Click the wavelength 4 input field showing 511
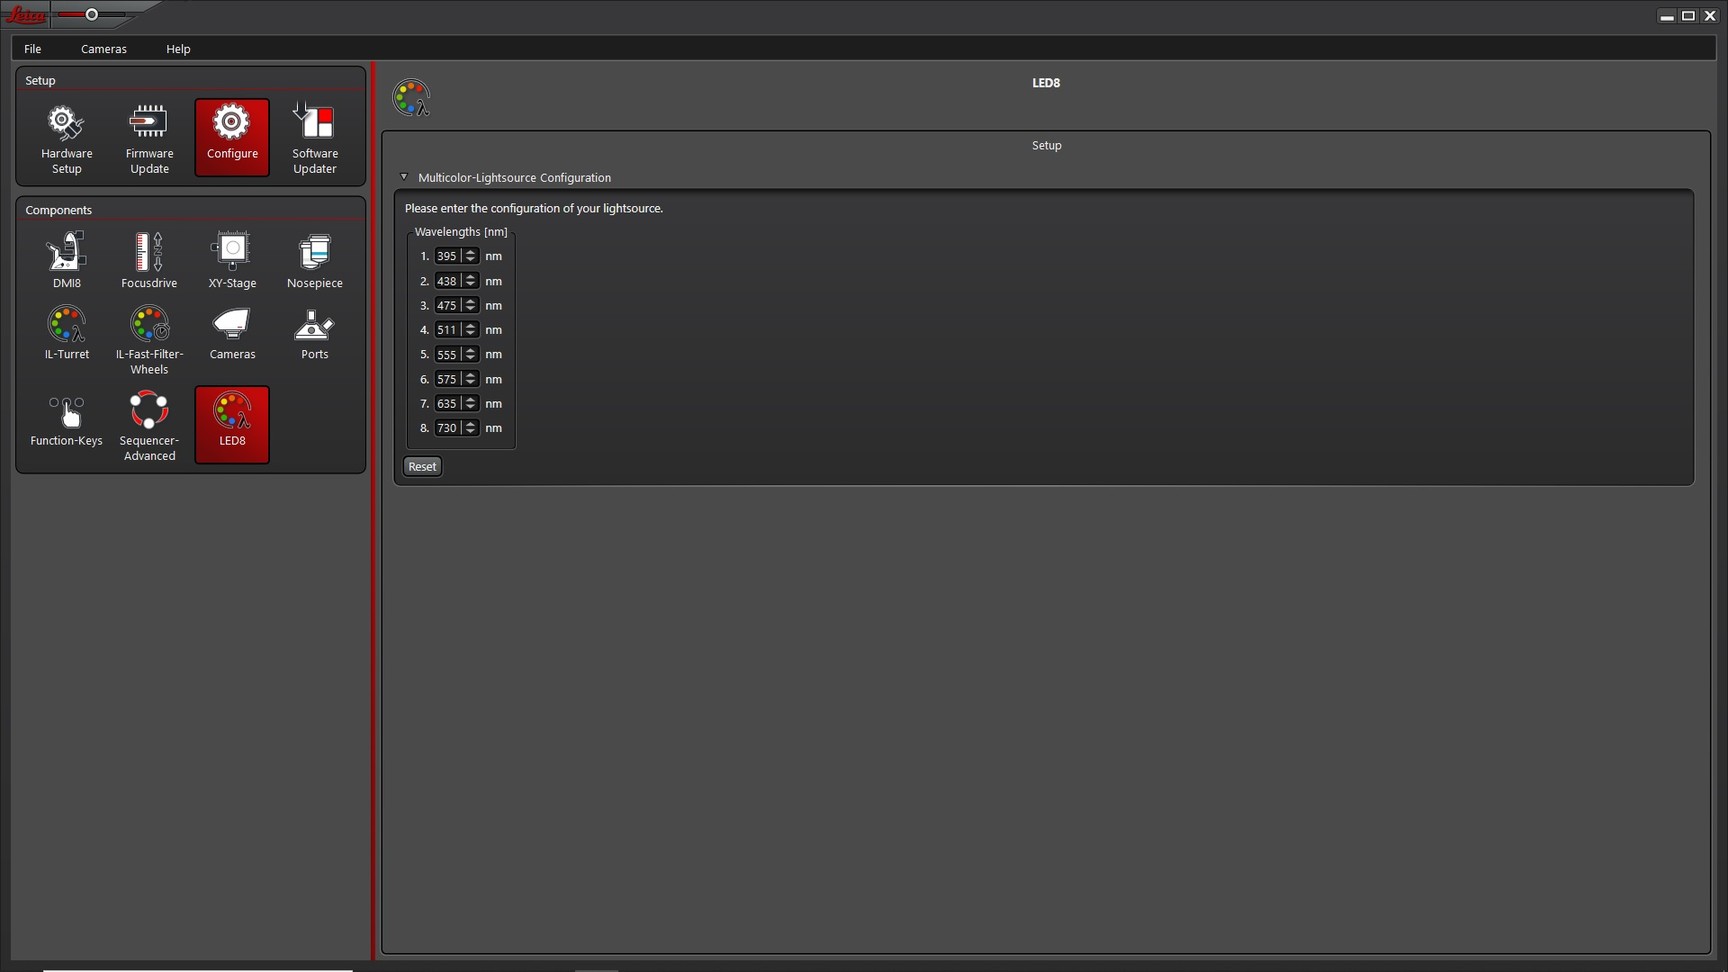 coord(446,330)
